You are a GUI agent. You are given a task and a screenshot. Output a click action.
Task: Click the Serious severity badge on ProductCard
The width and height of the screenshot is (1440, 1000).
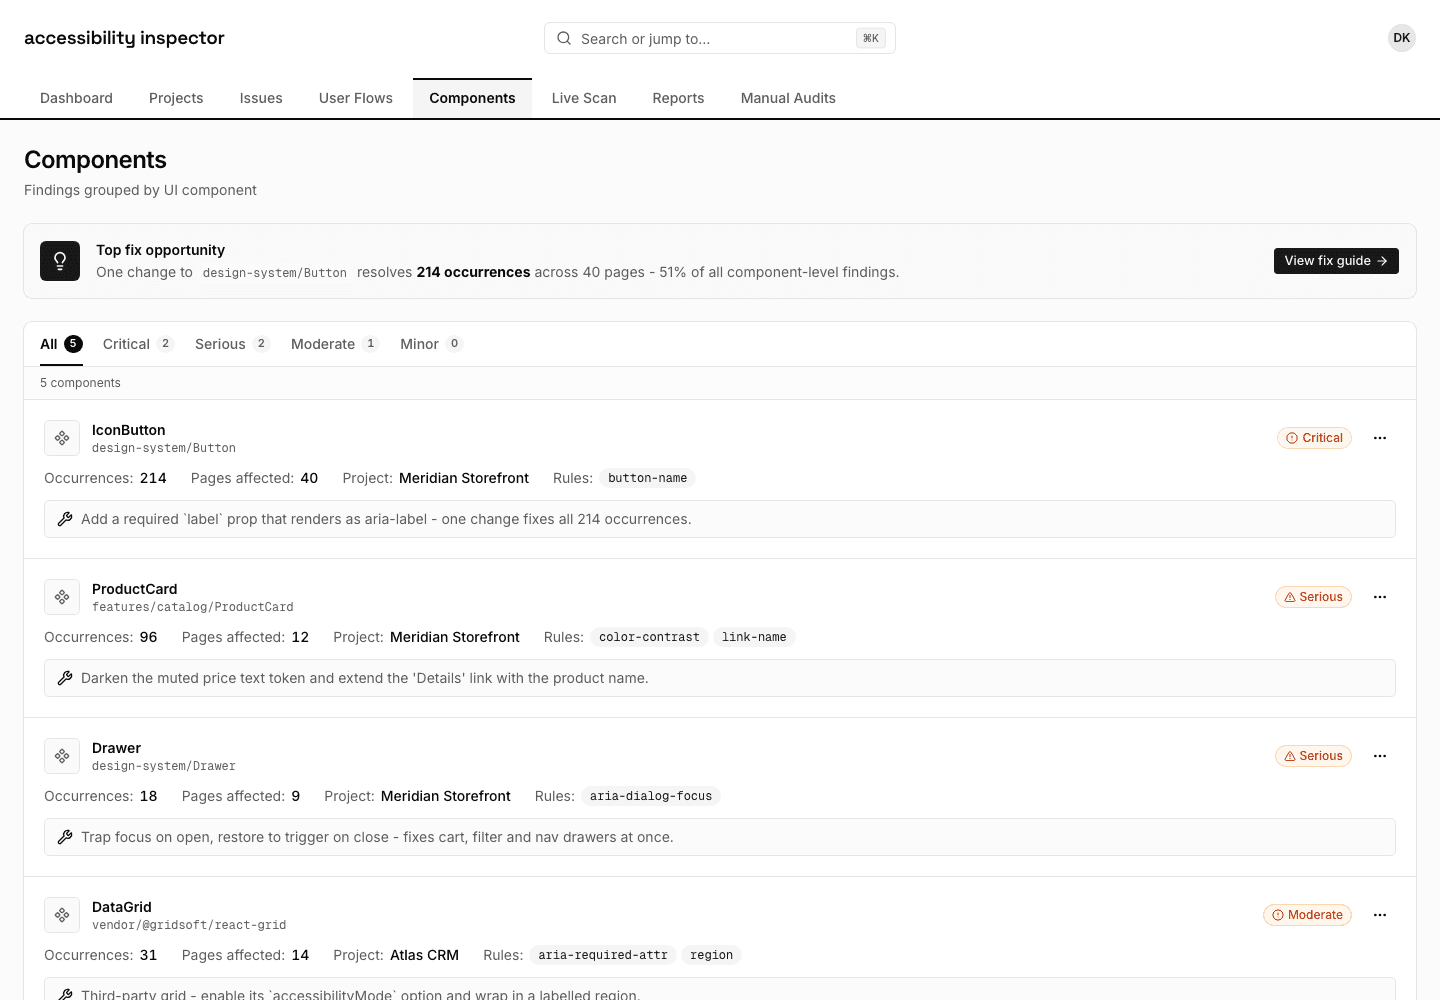coord(1313,597)
